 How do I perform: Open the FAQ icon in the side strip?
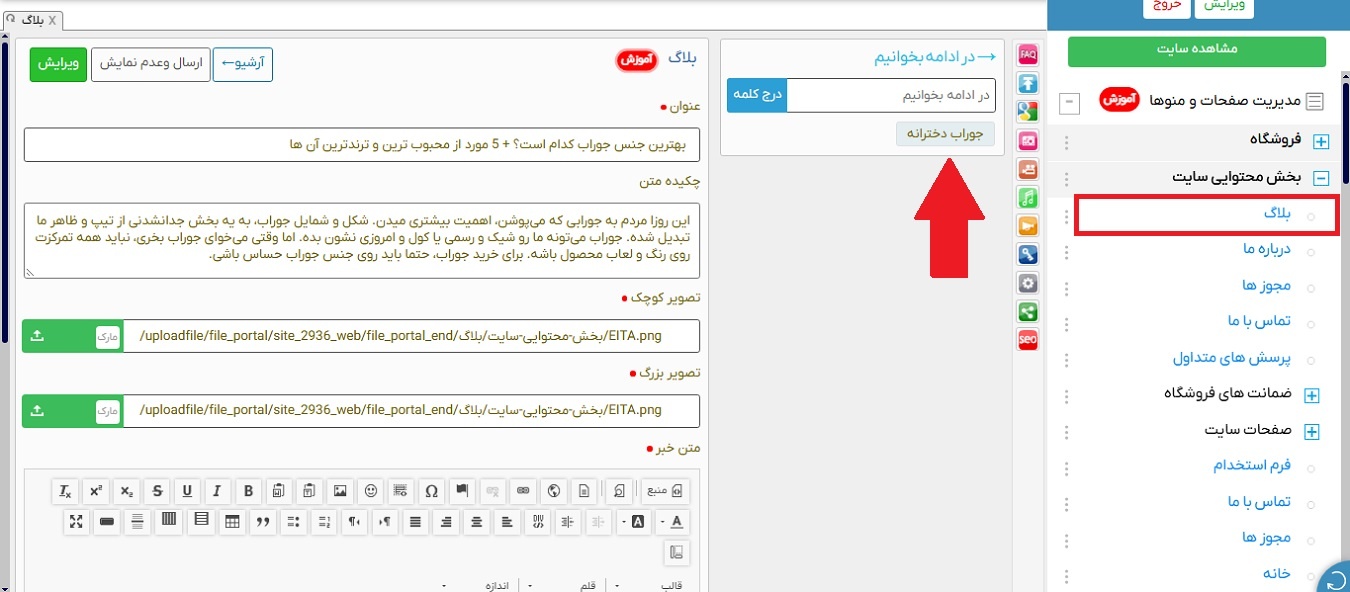[x=1027, y=55]
